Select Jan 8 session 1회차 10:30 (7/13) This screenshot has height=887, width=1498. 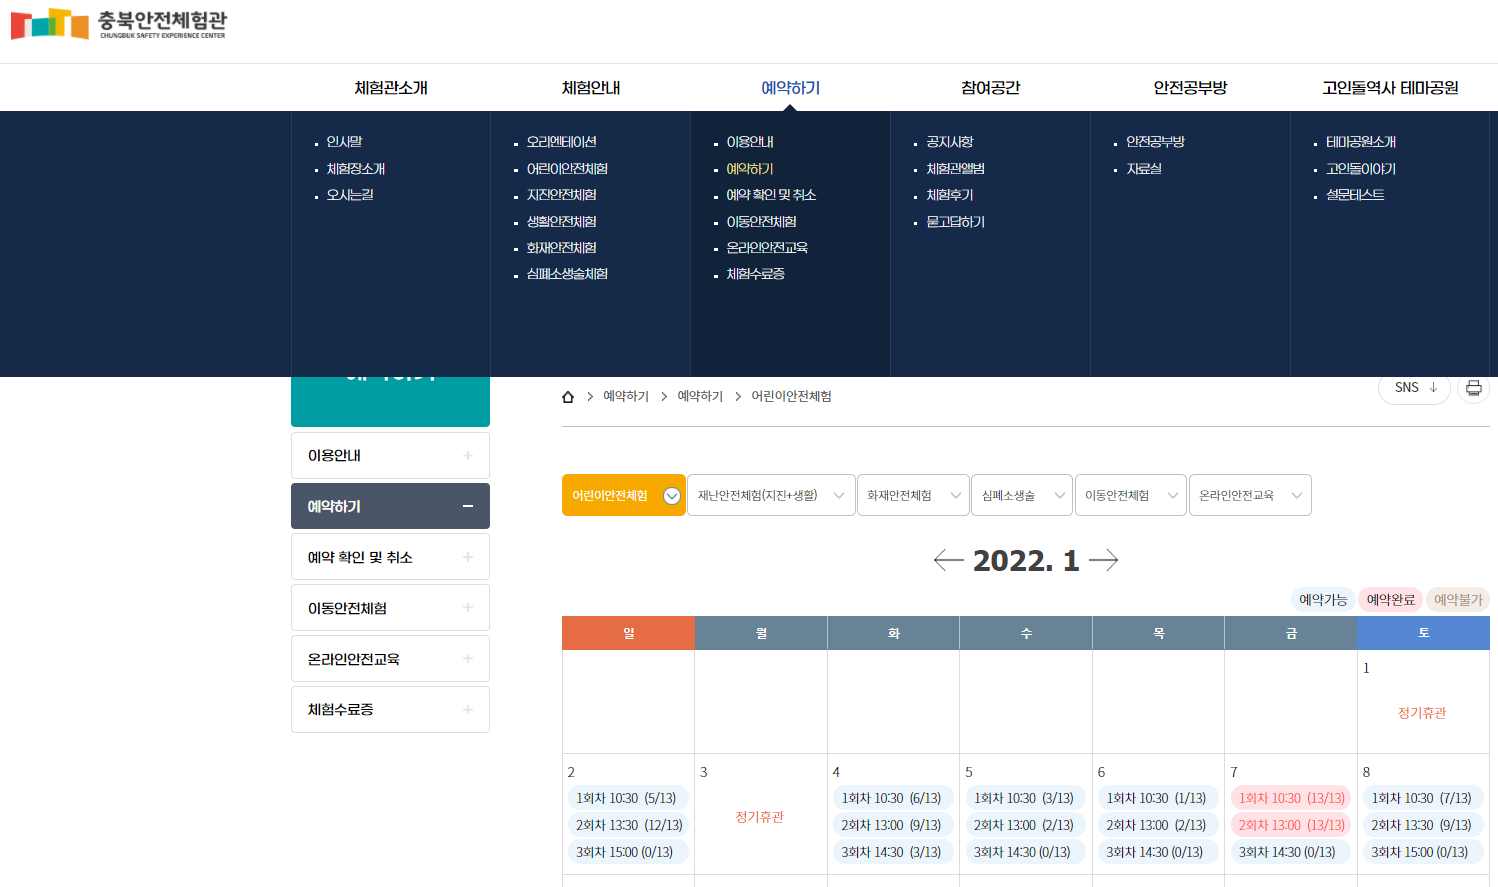tap(1422, 798)
